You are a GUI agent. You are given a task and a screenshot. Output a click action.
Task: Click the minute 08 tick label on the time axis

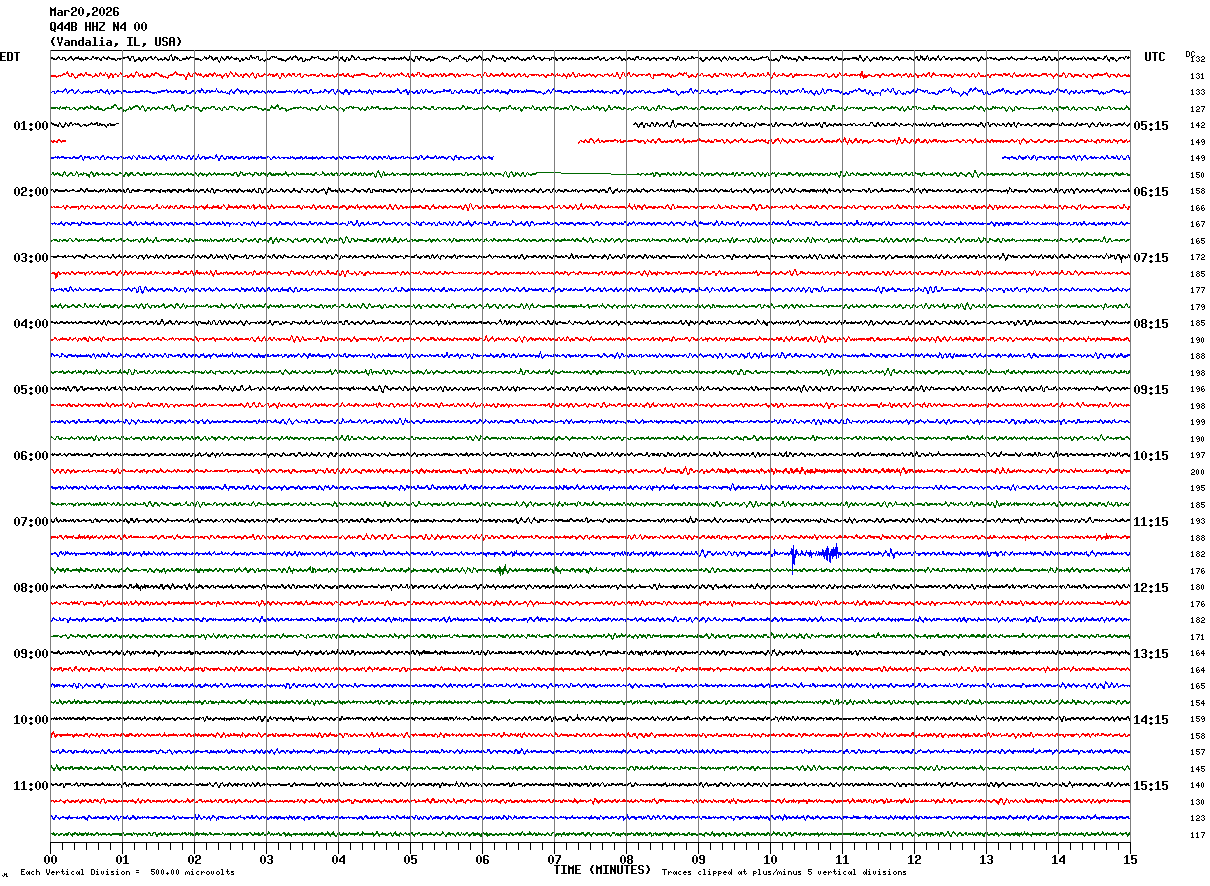coord(626,860)
